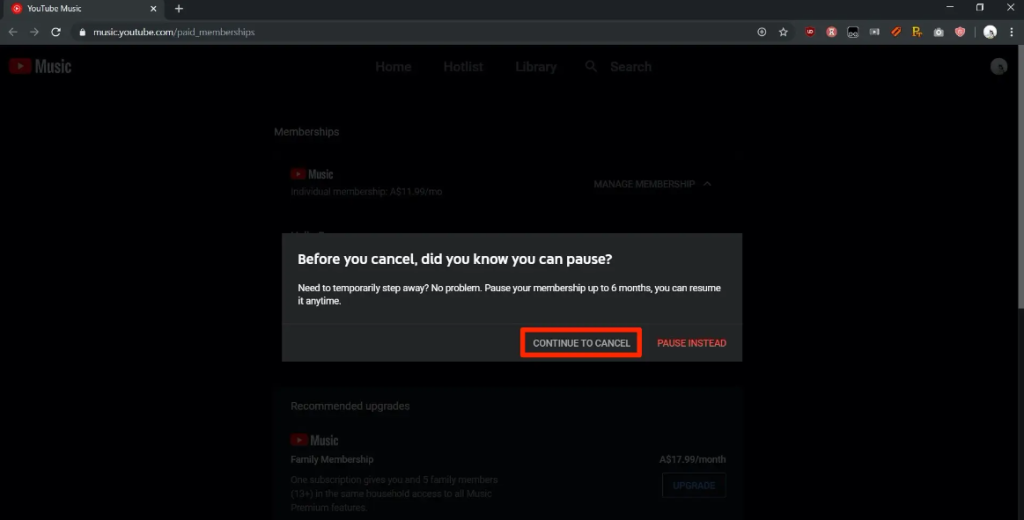Close the YouTube Music tab
1024x520 pixels.
(153, 8)
